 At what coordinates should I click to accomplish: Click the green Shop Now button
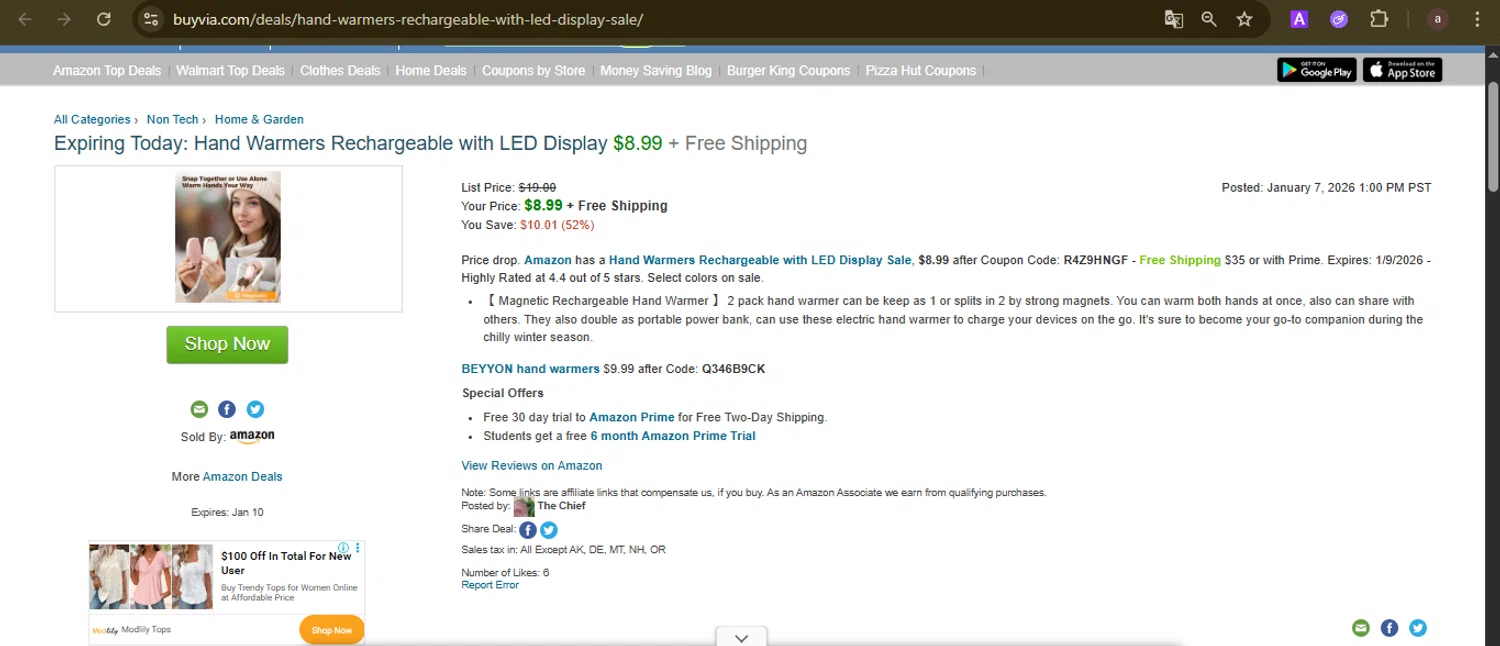[227, 344]
